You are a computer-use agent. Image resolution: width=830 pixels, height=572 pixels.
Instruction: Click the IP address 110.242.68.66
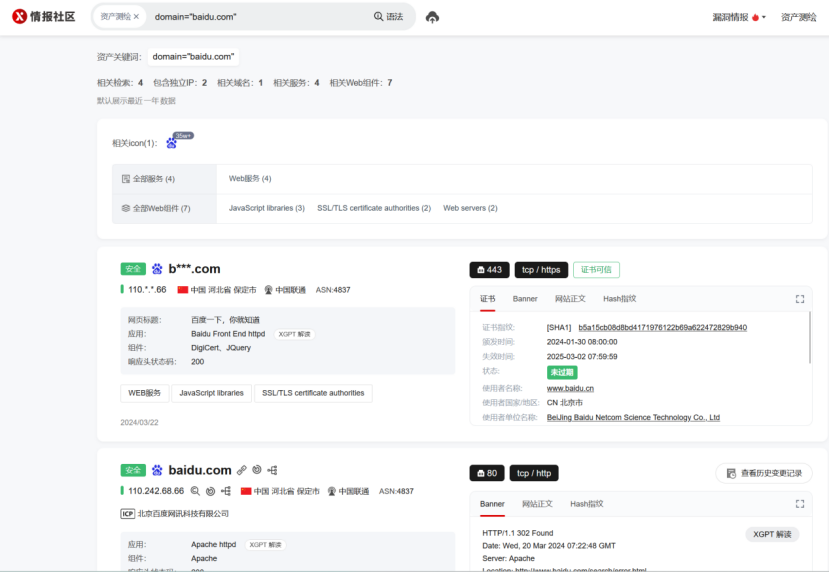pyautogui.click(x=156, y=491)
